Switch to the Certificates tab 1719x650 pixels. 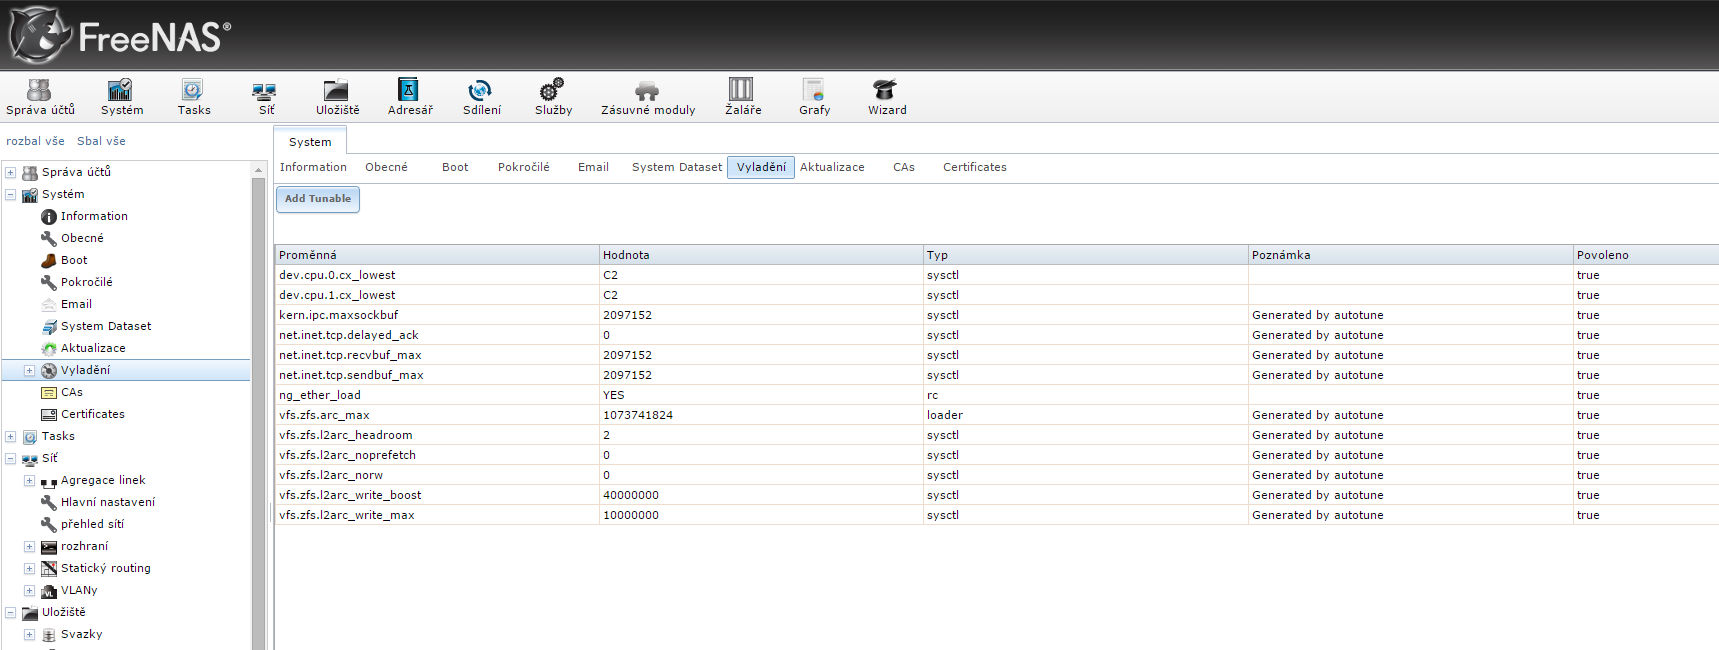[975, 167]
